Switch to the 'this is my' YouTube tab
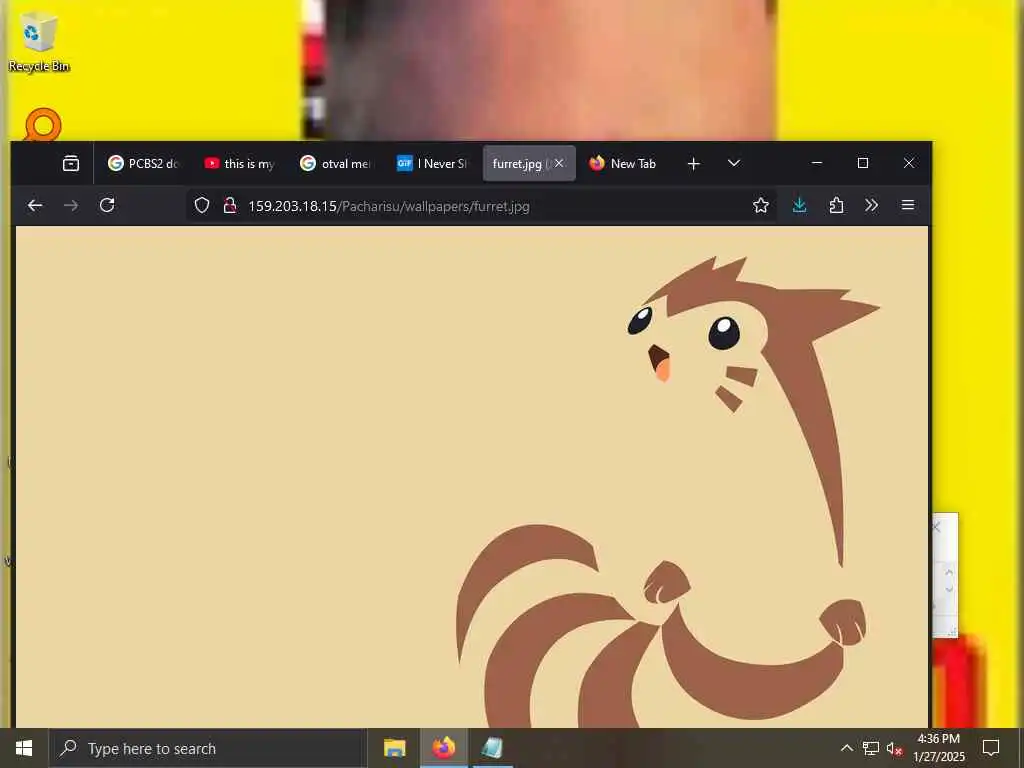 pos(238,163)
